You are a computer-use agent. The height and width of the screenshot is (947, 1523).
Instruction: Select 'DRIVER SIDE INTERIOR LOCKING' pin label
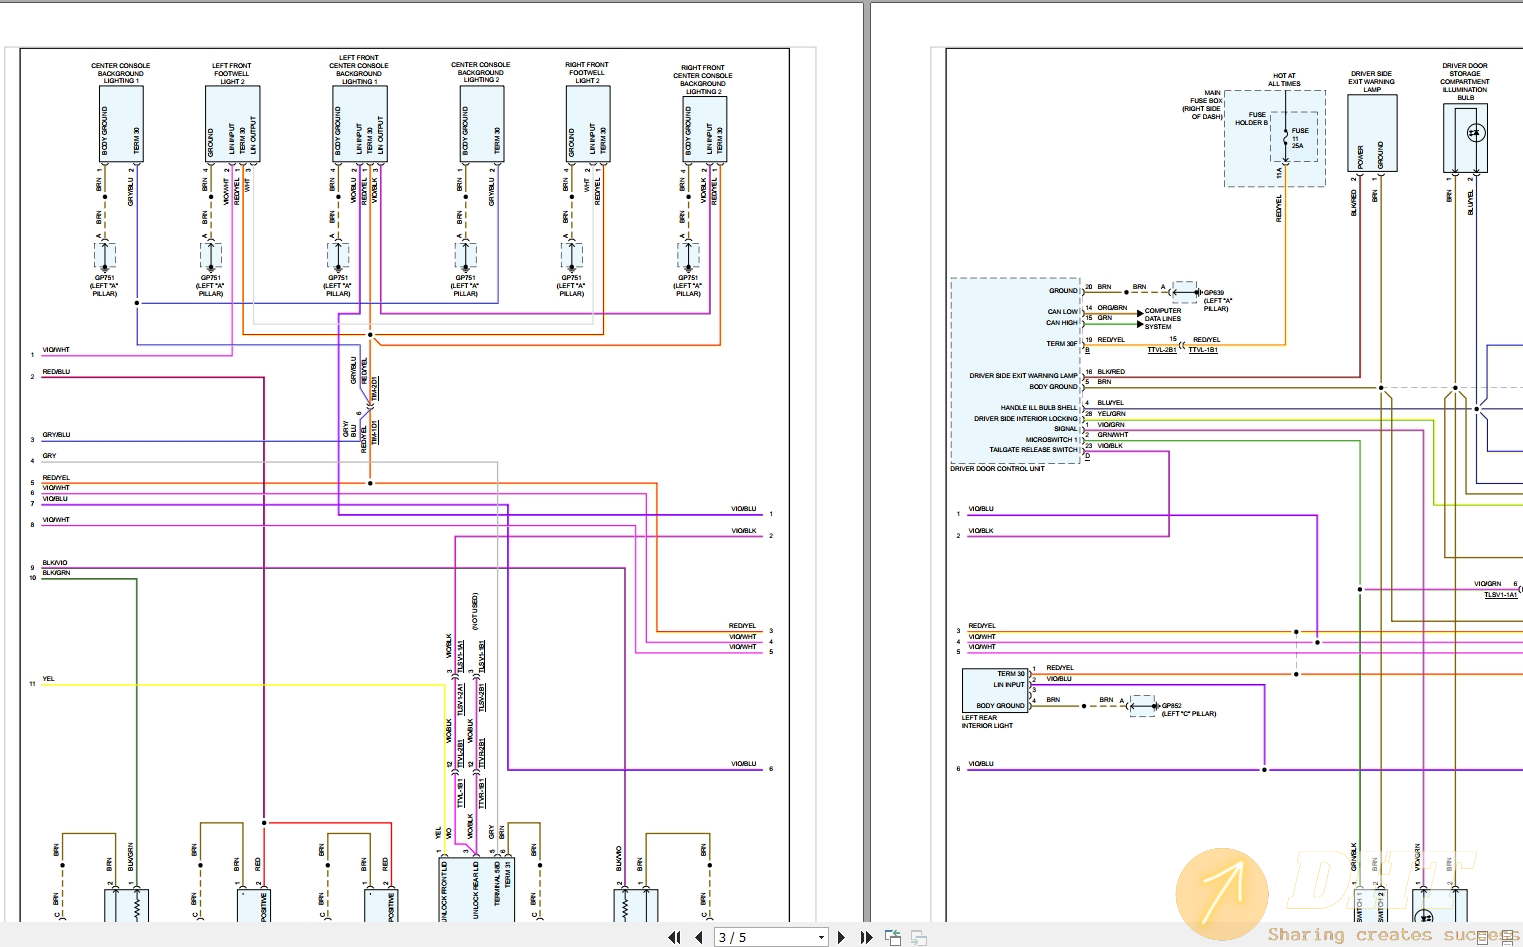(1026, 418)
